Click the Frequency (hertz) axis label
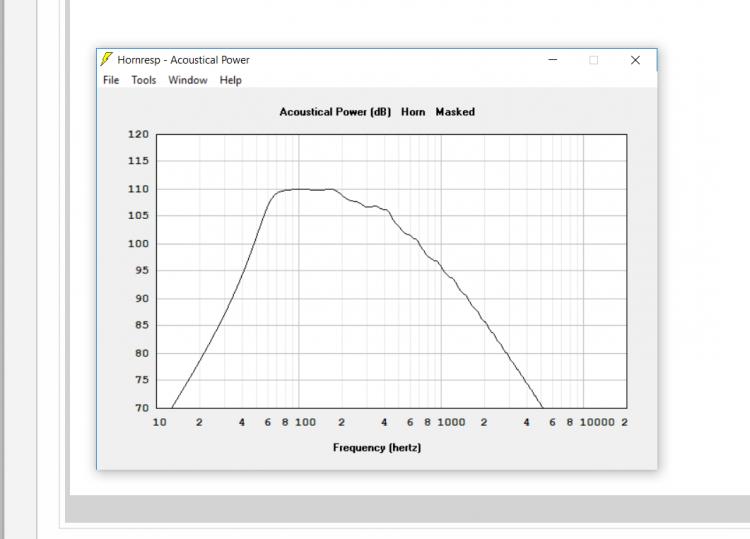 pos(377,448)
